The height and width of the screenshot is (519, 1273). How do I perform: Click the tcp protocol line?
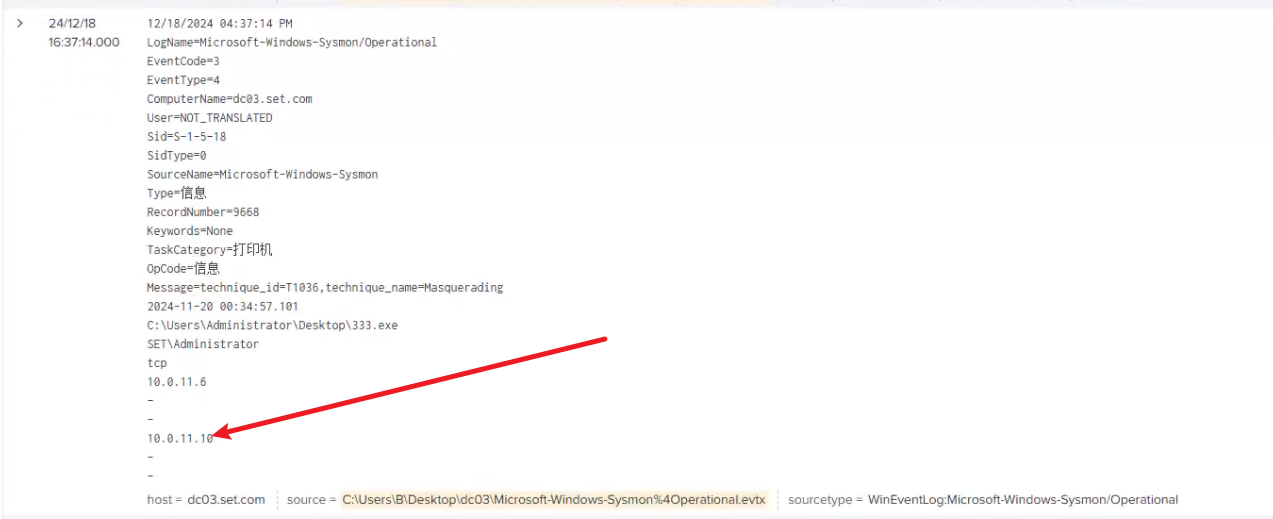pos(157,363)
